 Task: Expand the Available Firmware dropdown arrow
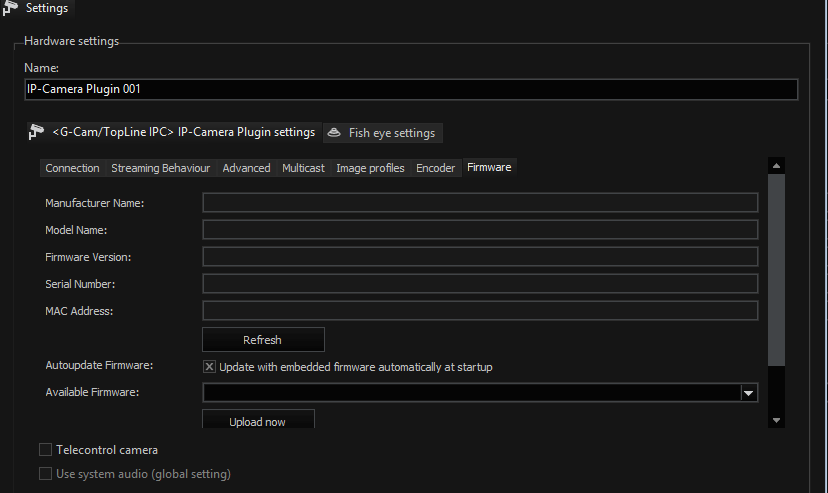pyautogui.click(x=748, y=393)
